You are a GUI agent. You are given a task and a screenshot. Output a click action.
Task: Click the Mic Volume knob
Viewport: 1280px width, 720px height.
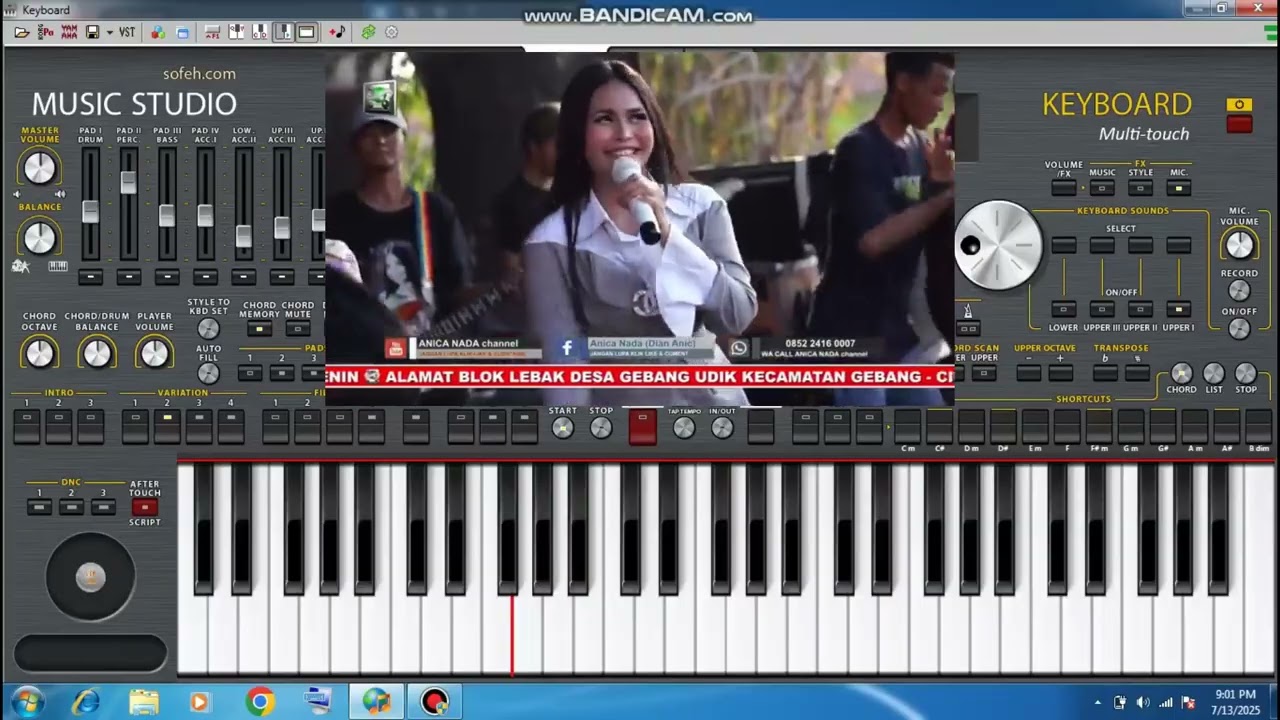1239,245
